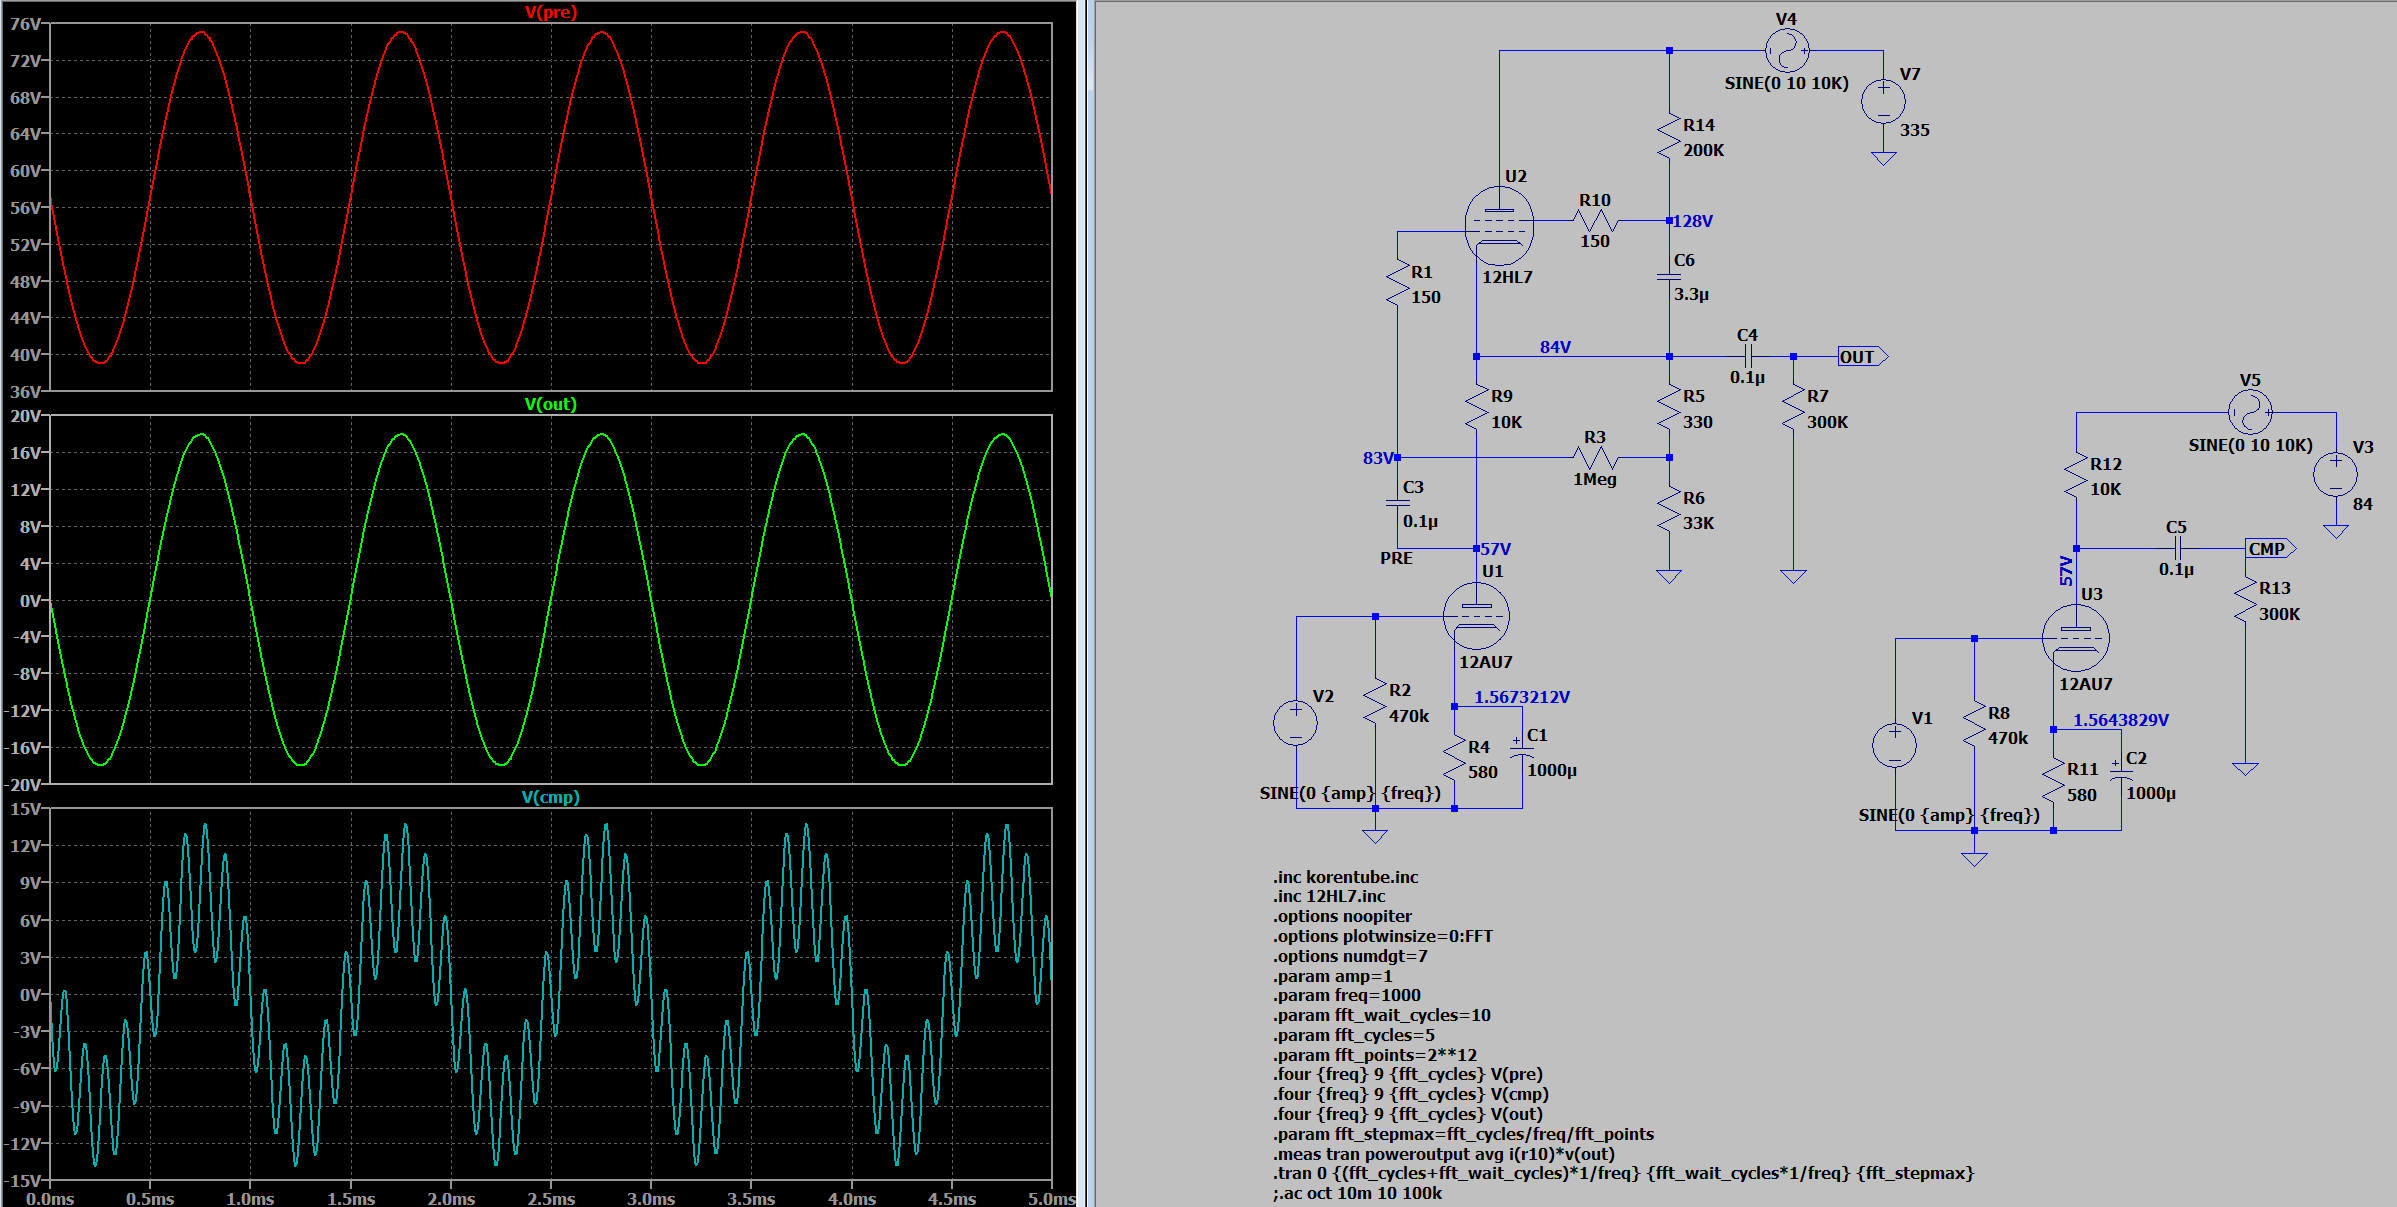This screenshot has height=1207, width=2397.
Task: Click the R4 580 cathode resistor symbol
Action: pos(1454,759)
